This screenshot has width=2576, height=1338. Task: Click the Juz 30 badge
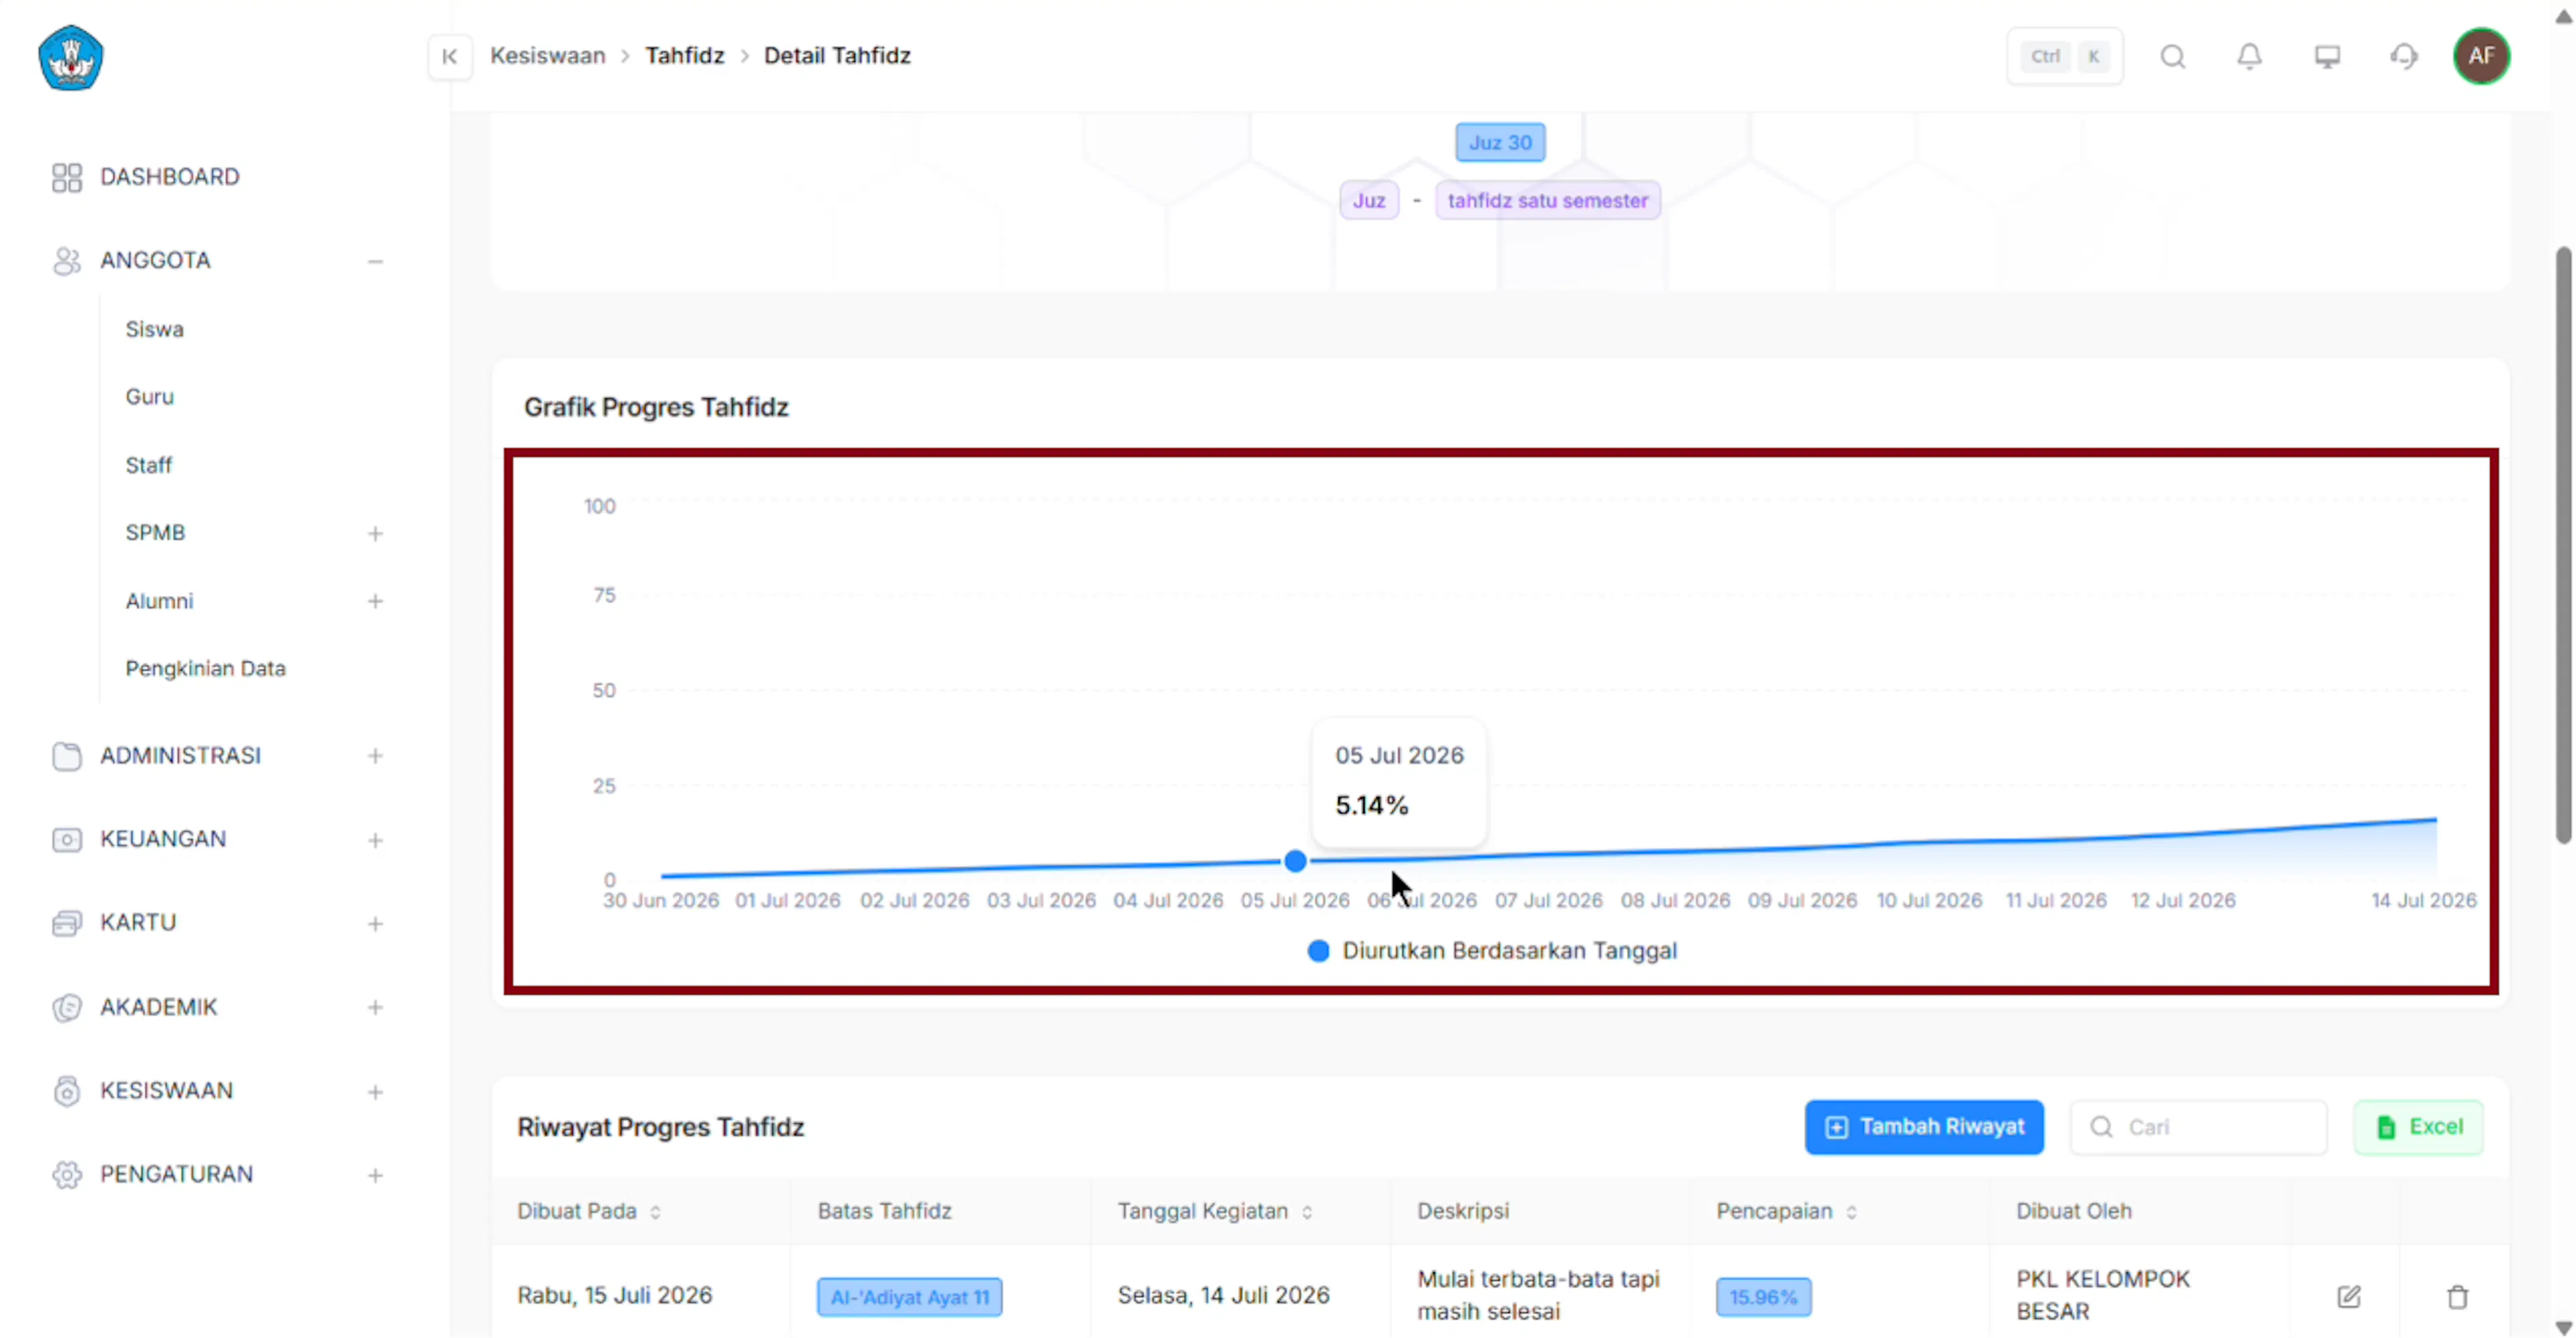[1500, 143]
